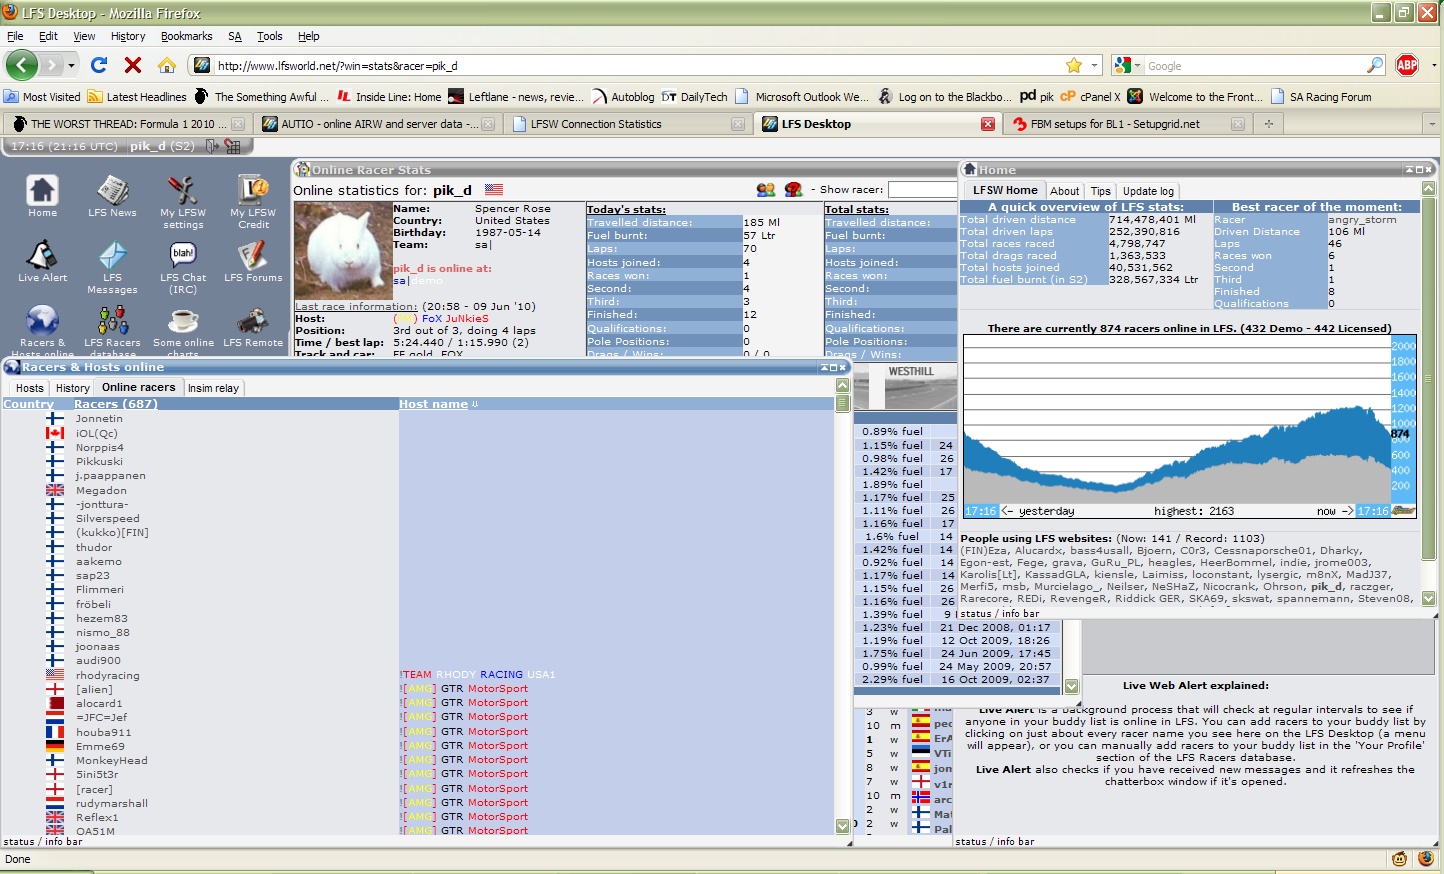The width and height of the screenshot is (1444, 874).
Task: Bookmark this page with the star
Action: [1074, 65]
